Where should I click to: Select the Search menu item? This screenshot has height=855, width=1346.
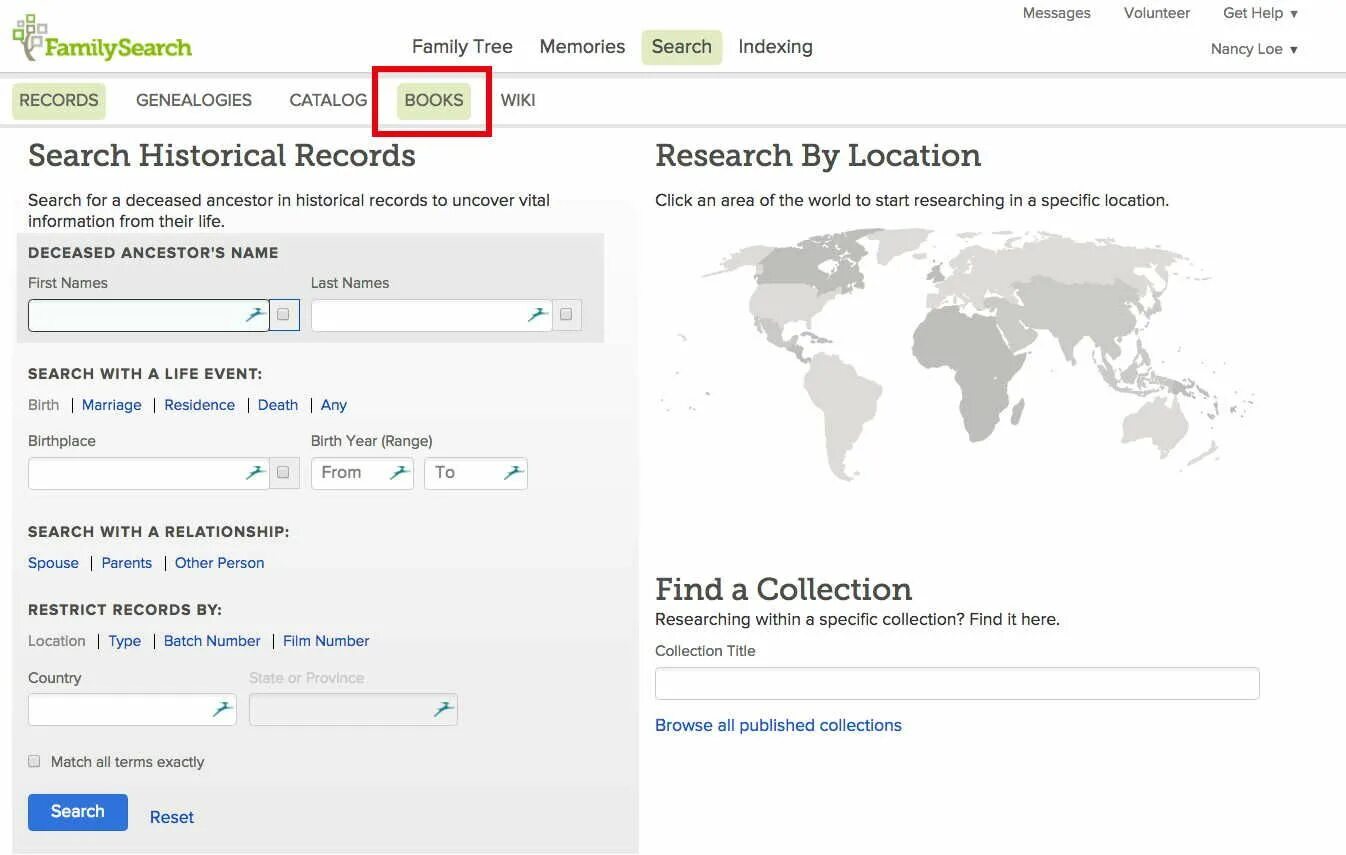click(x=682, y=47)
